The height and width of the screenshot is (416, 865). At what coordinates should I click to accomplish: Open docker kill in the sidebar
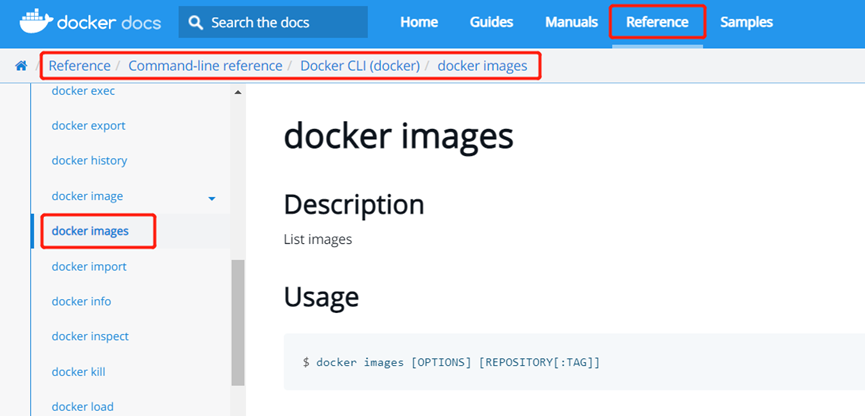point(78,372)
